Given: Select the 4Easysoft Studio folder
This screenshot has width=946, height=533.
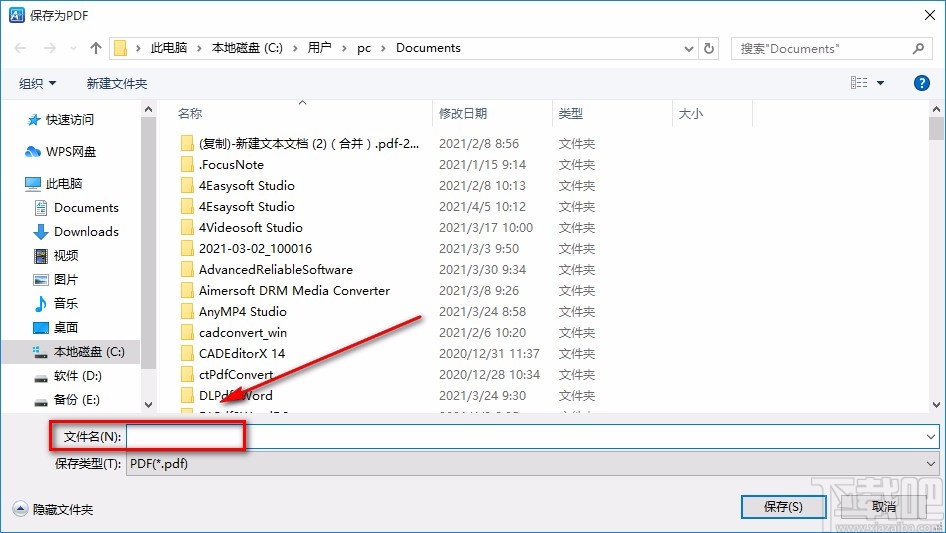Looking at the screenshot, I should click(x=238, y=185).
